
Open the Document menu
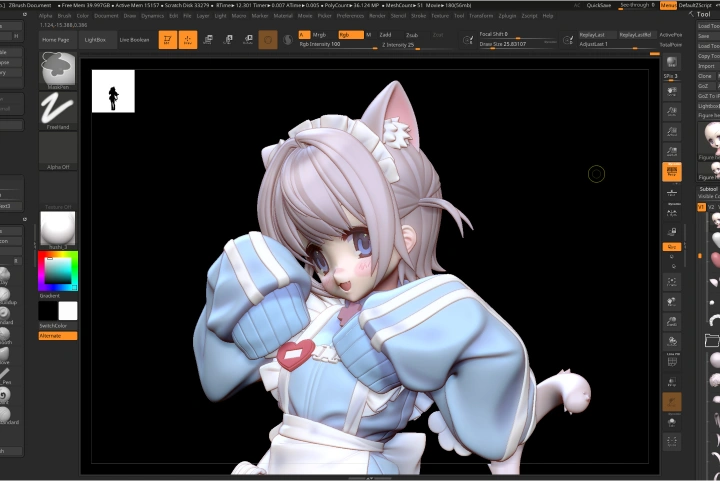coord(106,16)
